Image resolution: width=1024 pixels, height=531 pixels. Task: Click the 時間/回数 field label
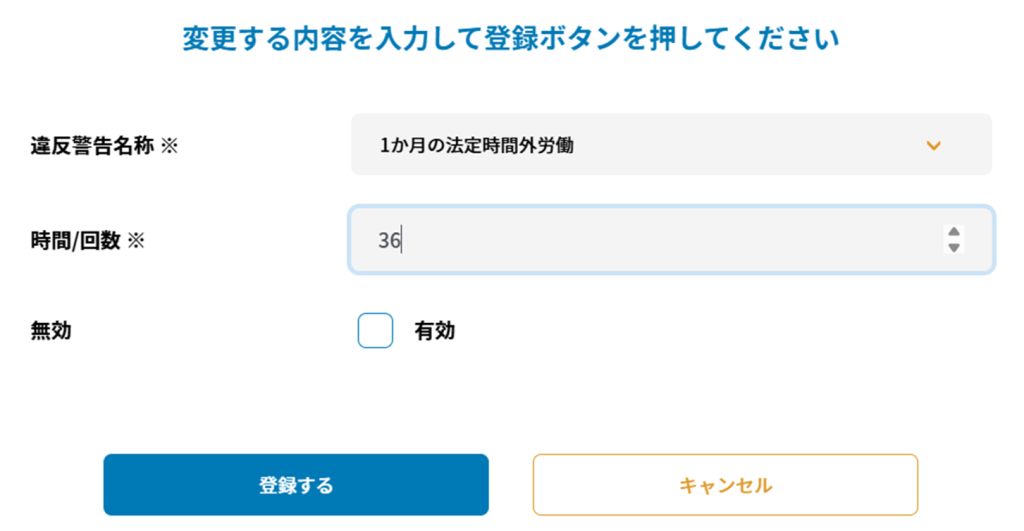(x=75, y=240)
